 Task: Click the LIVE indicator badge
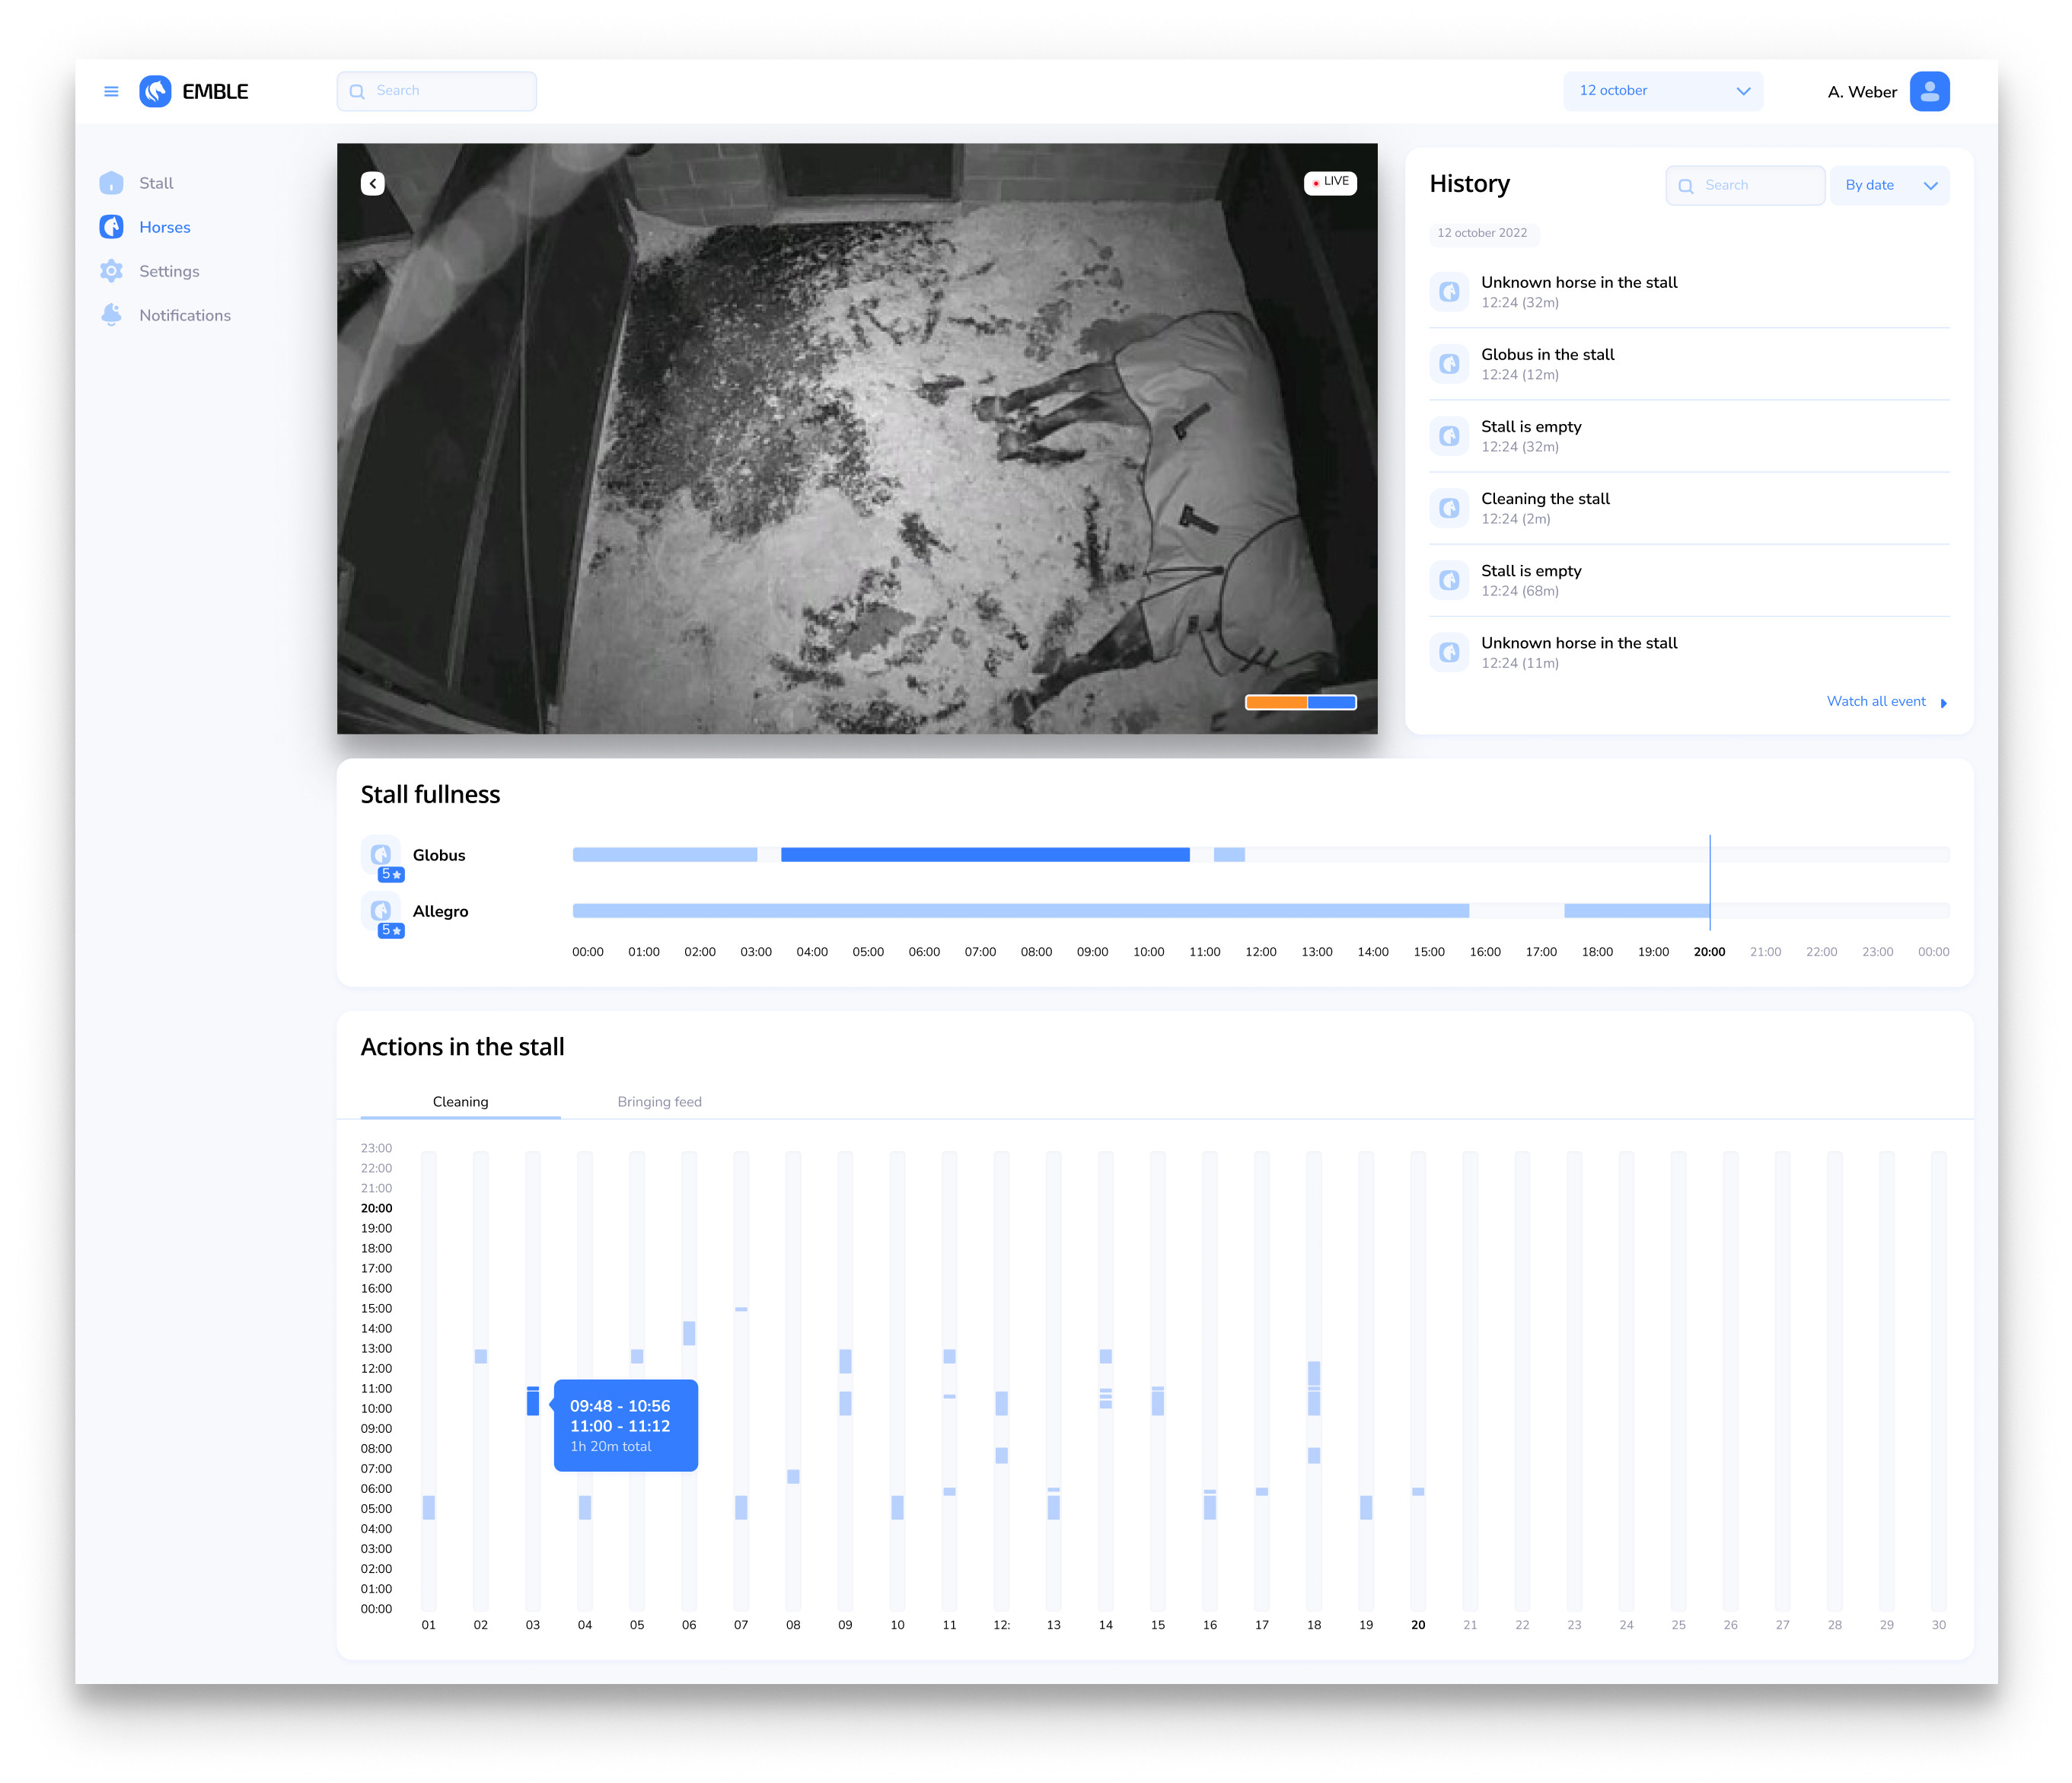[x=1330, y=182]
